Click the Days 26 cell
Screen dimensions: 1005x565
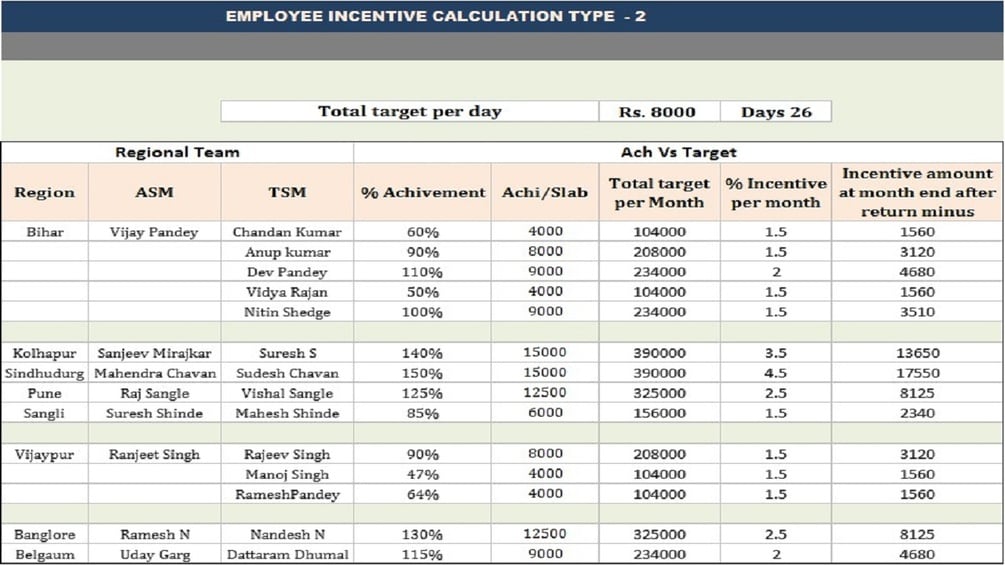tap(776, 111)
